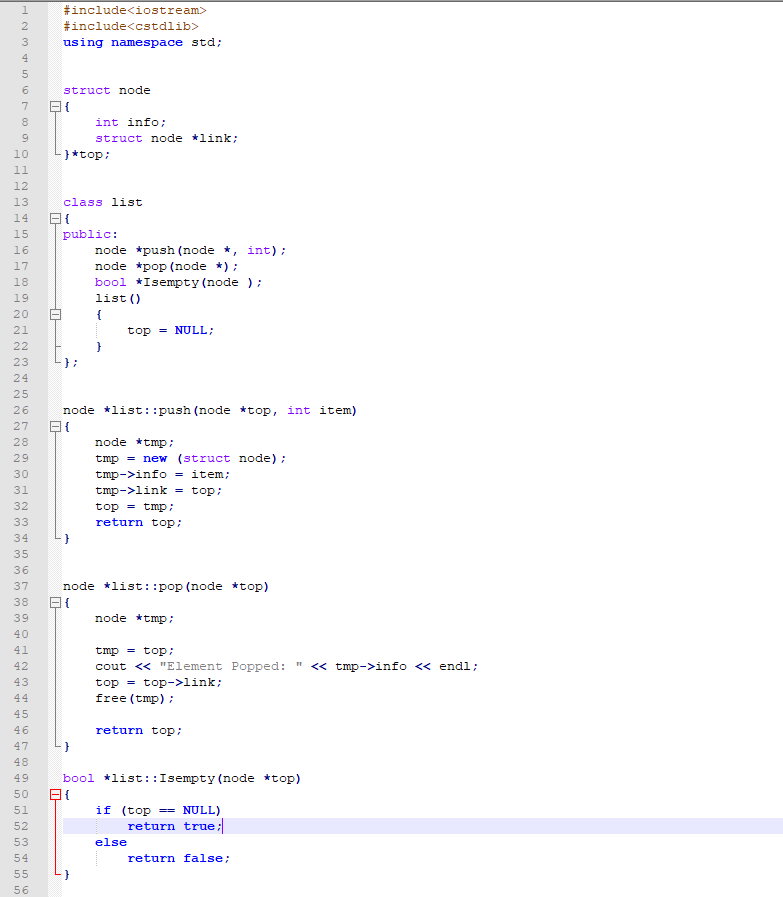Click line number 1 in the margin
783x897 pixels.
(25, 10)
